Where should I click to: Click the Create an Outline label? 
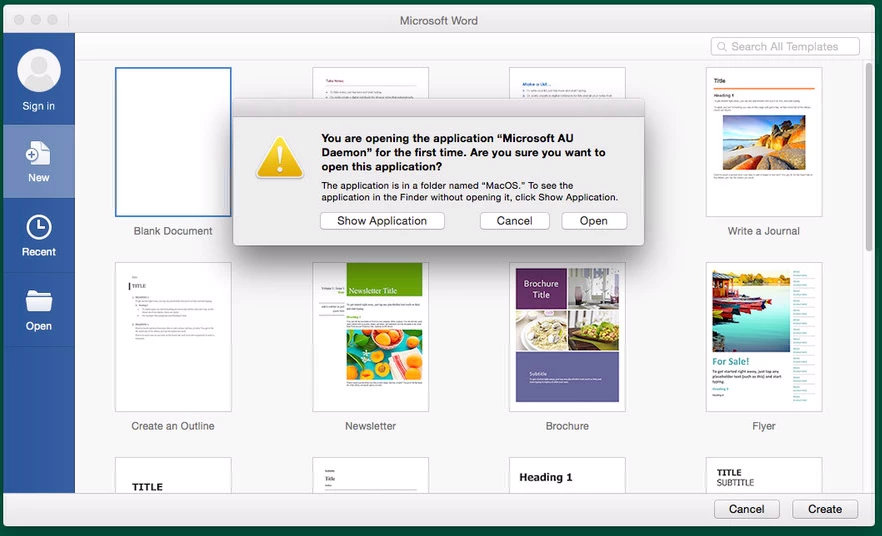pos(173,426)
